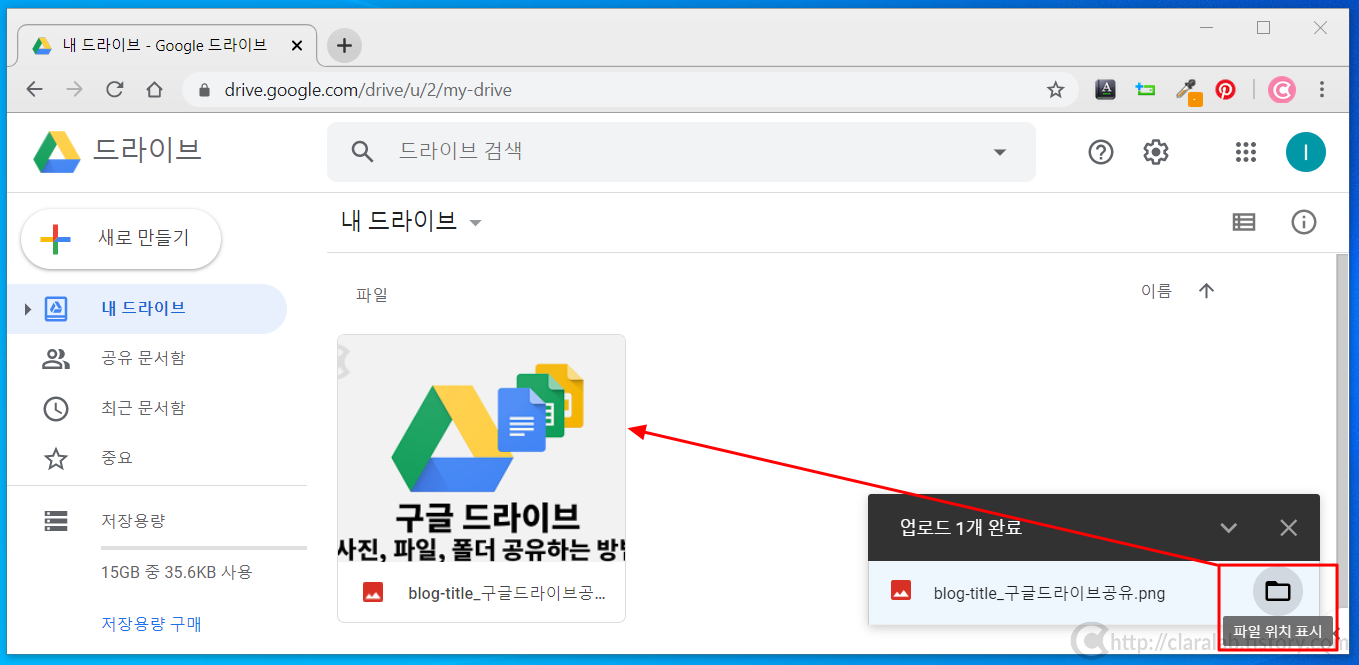This screenshot has width=1359, height=665.
Task: Expand the My Drive tree arrow in sidebar
Action: pos(28,309)
